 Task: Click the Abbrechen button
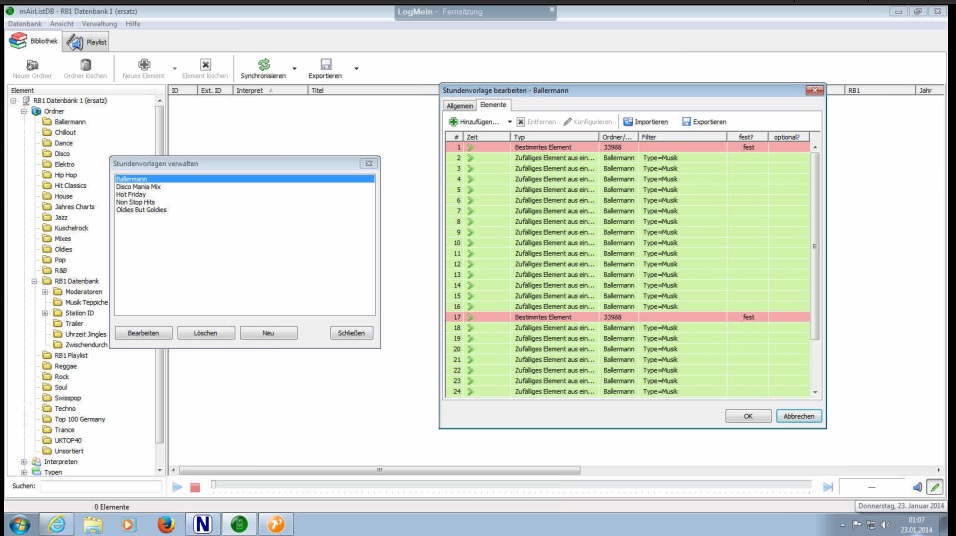[x=798, y=415]
